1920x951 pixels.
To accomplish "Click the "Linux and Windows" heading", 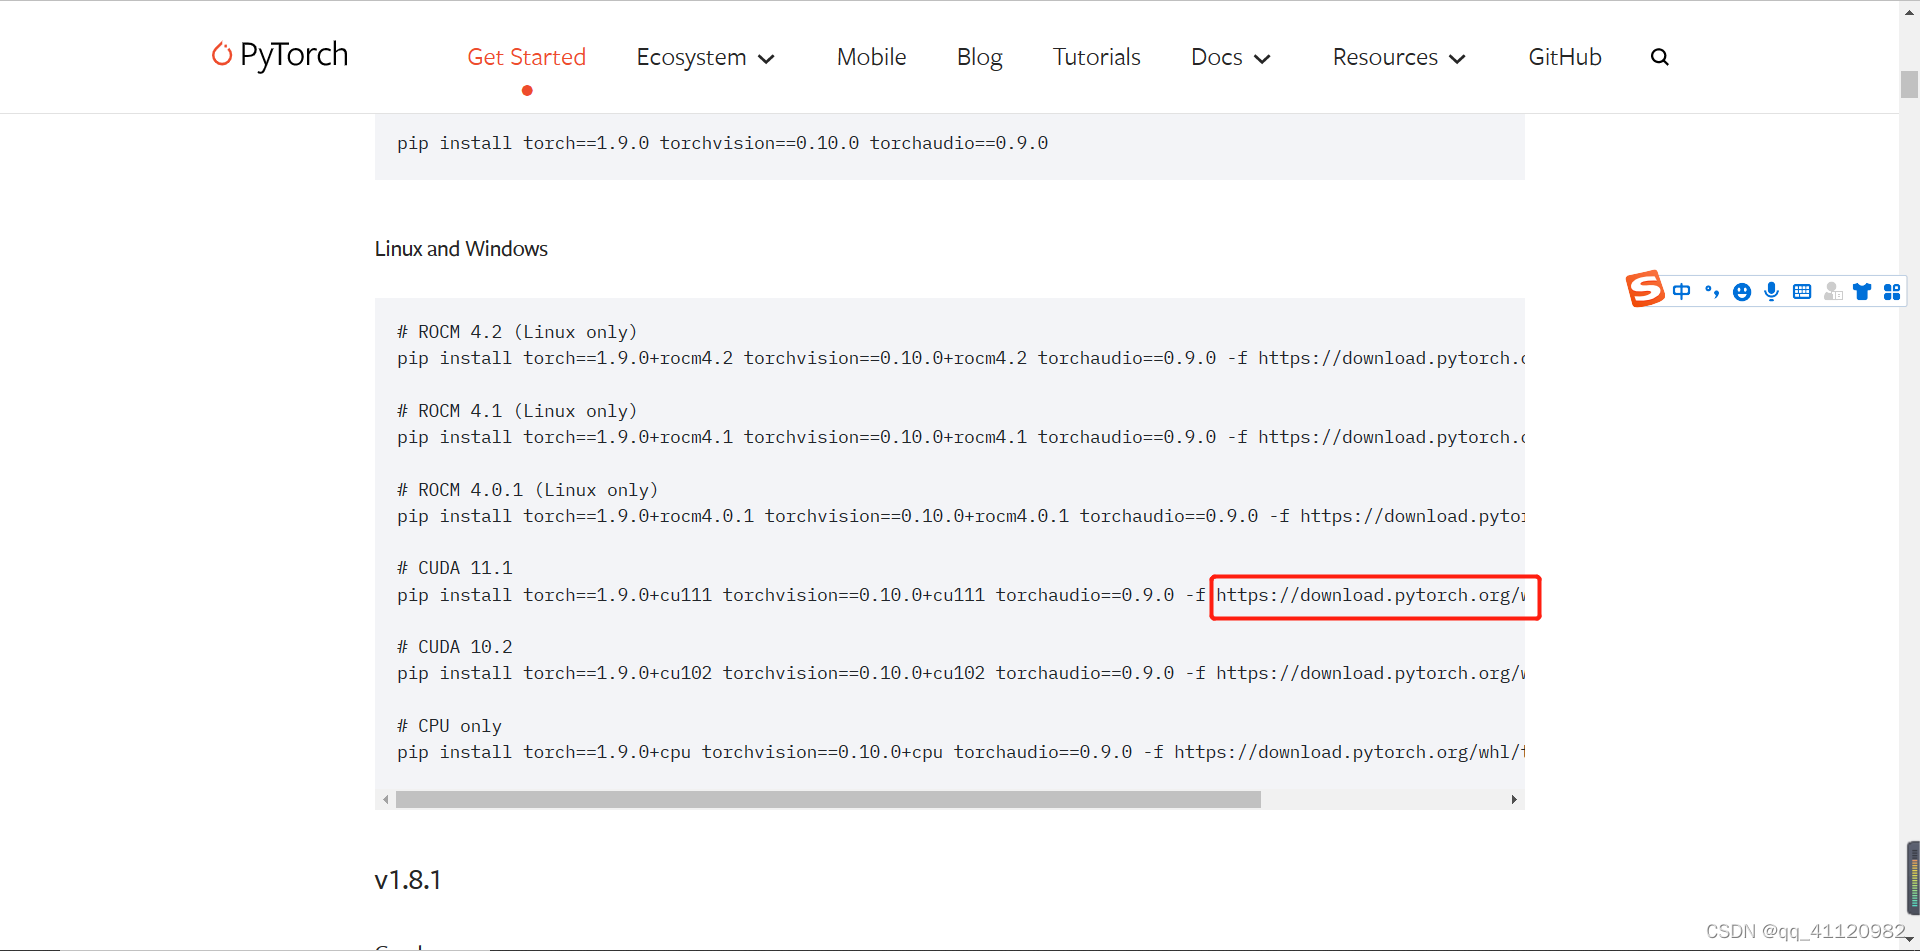I will click(461, 248).
